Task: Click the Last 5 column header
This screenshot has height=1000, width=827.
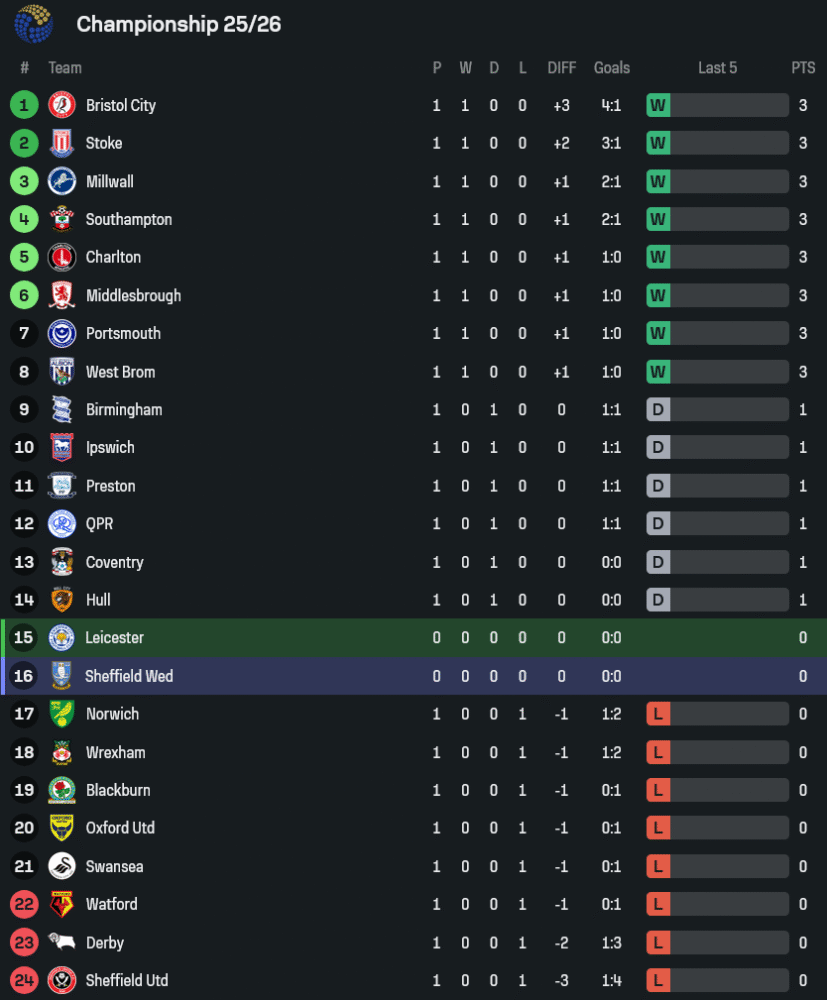Action: pos(717,68)
